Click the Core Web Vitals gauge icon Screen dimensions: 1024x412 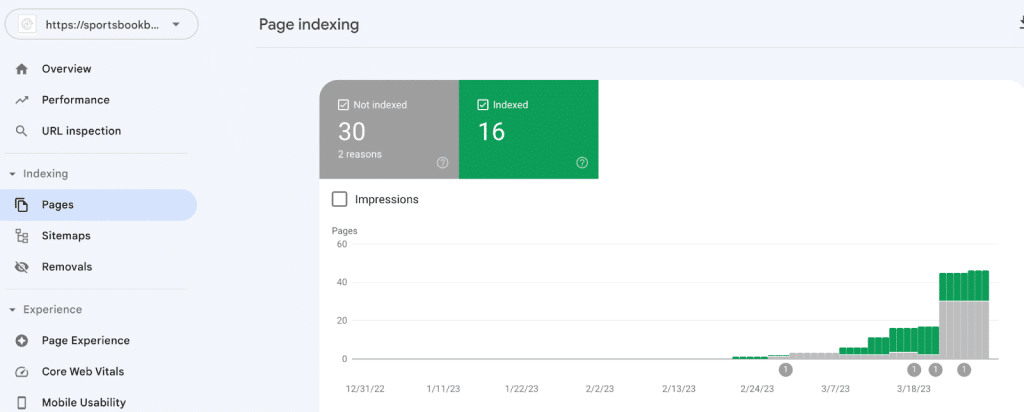click(22, 371)
